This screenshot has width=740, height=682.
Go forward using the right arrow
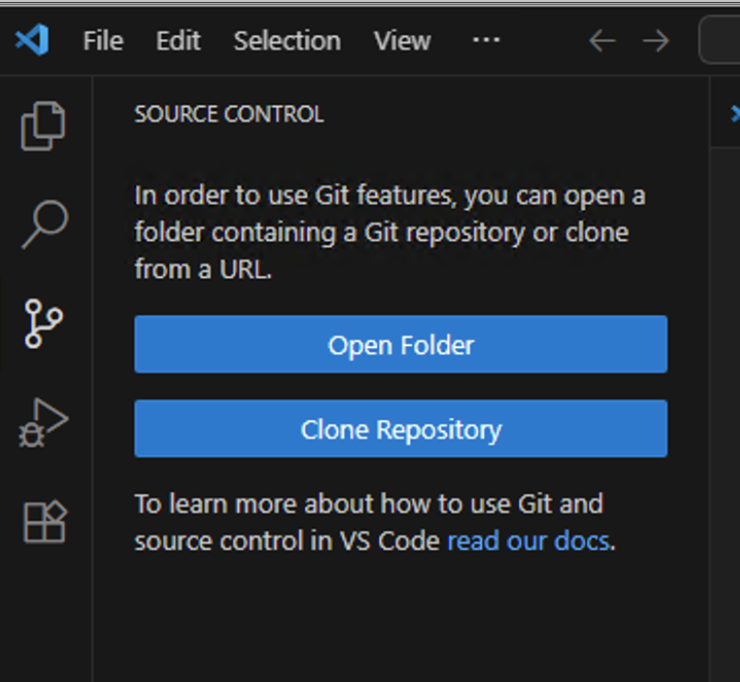tap(656, 41)
